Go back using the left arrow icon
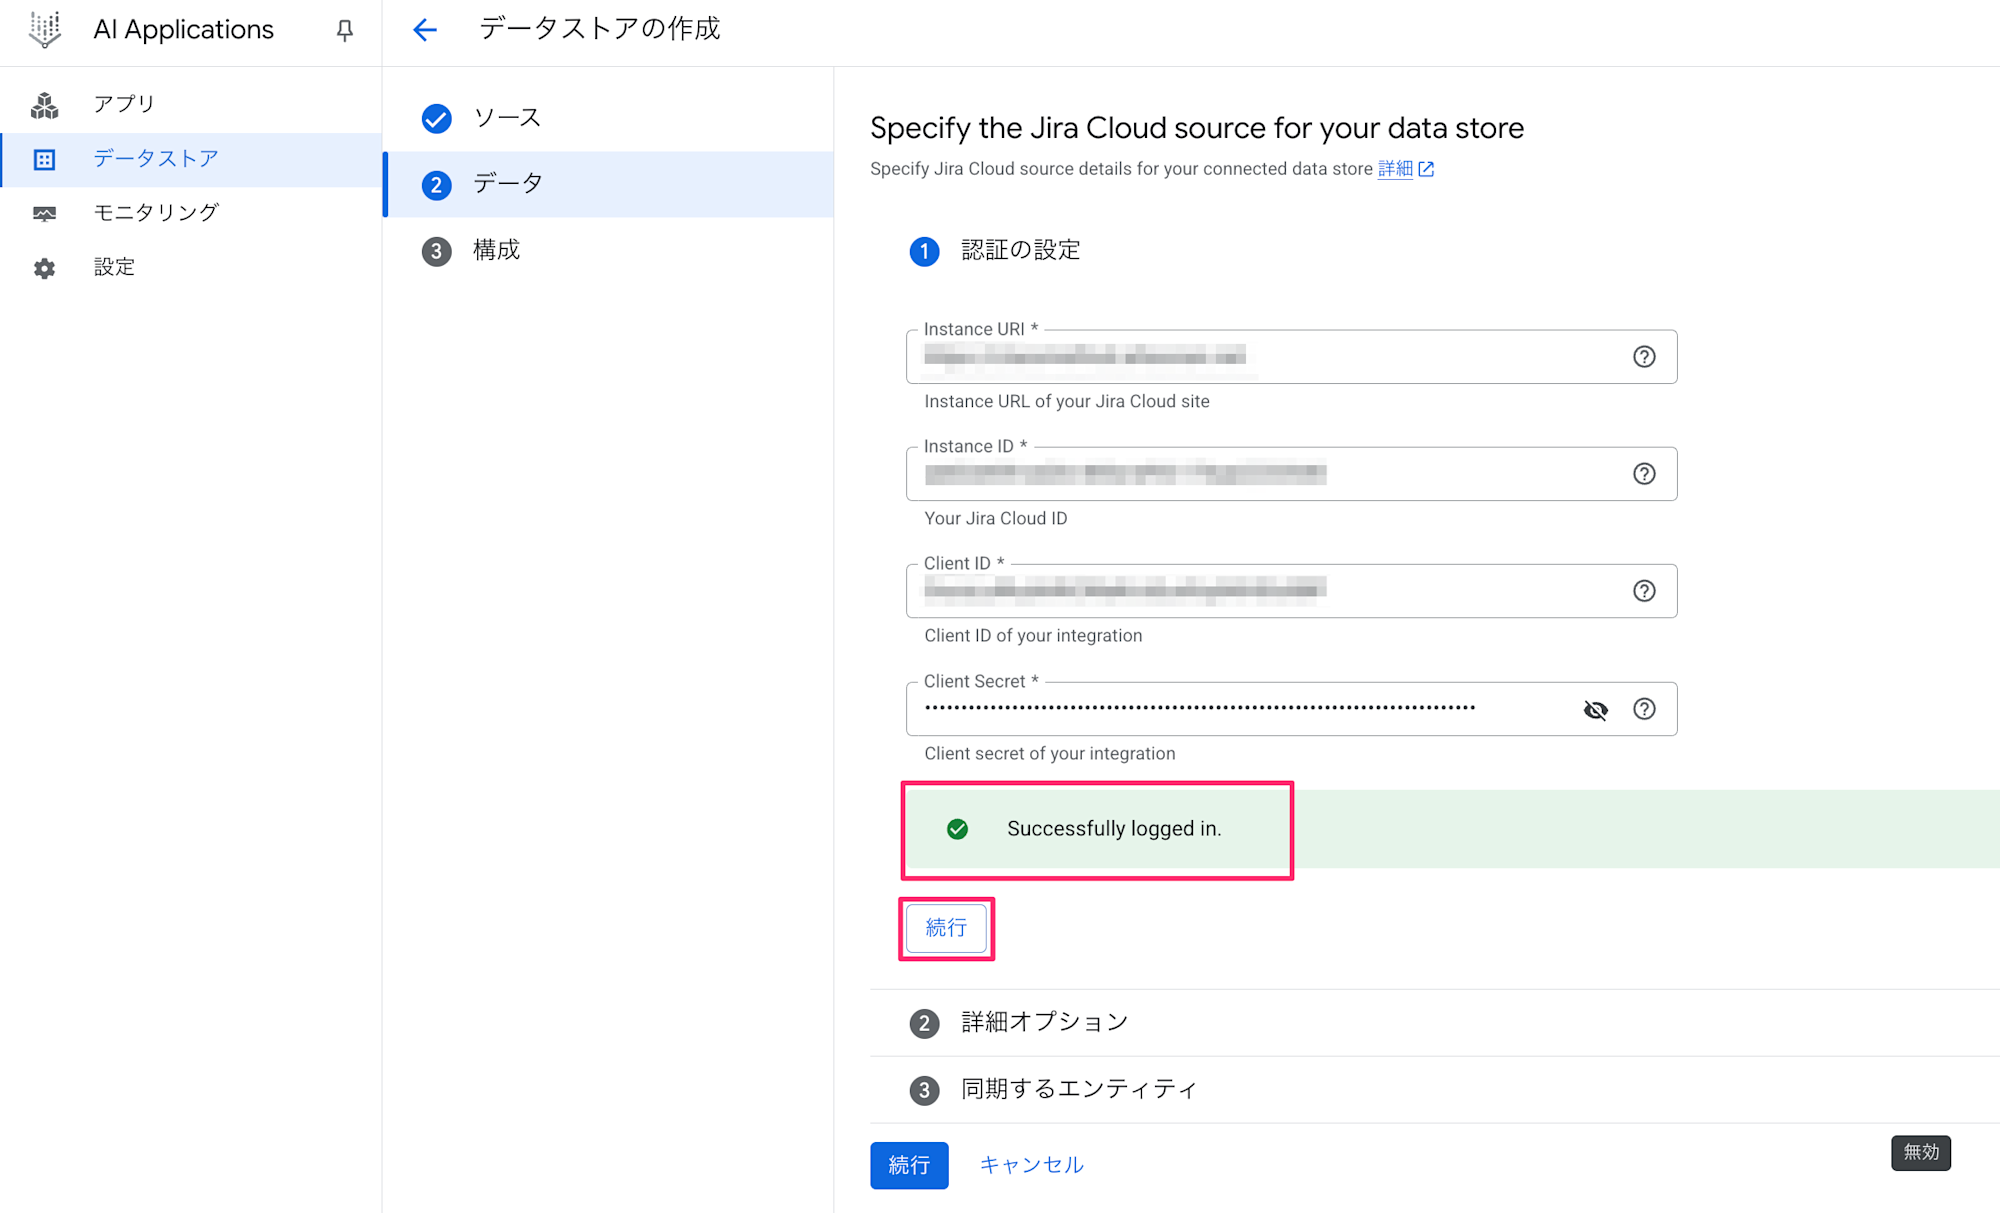Image resolution: width=2000 pixels, height=1213 pixels. (x=425, y=30)
